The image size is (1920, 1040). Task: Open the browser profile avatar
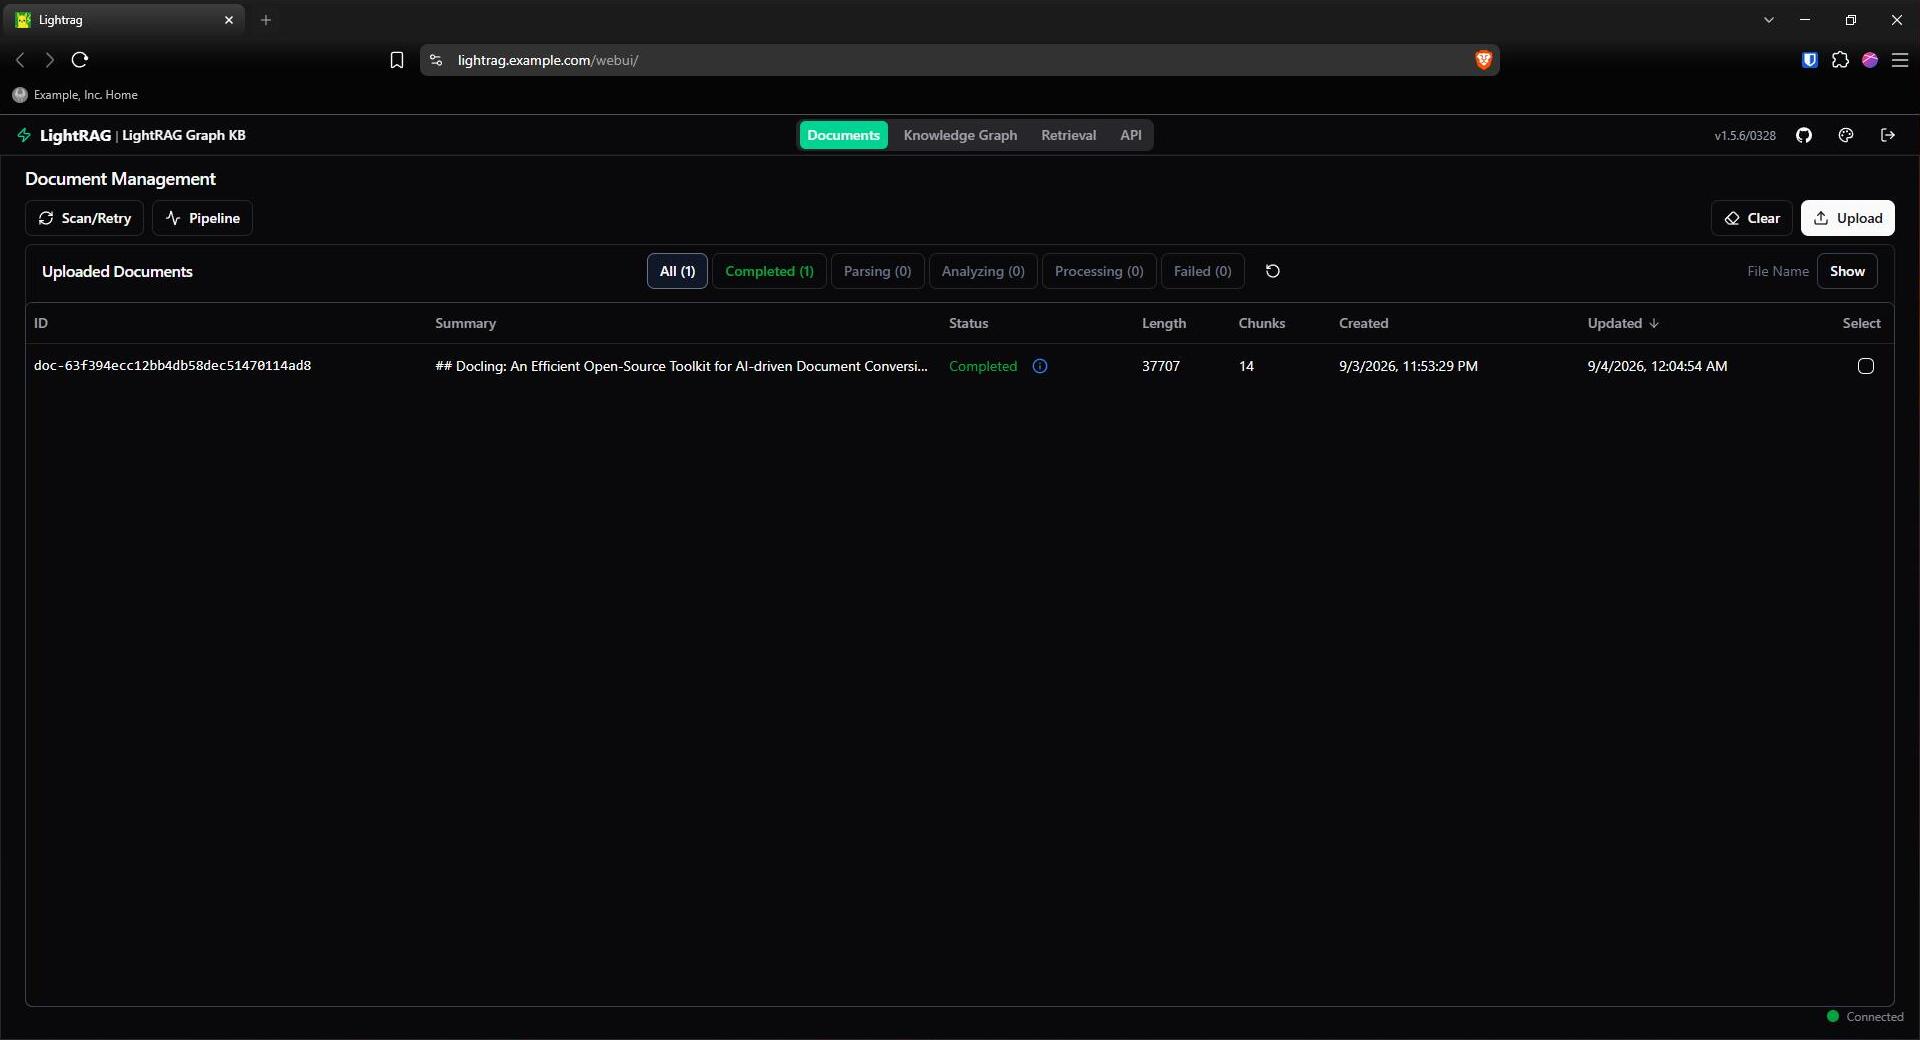click(1870, 60)
